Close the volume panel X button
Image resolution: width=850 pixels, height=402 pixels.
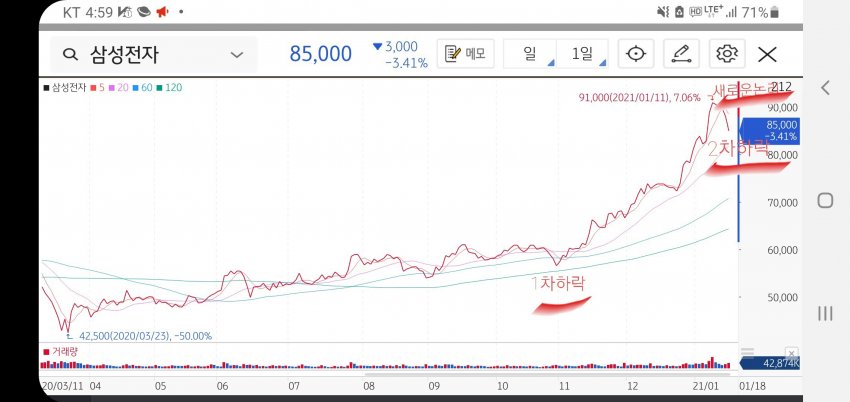tap(791, 354)
